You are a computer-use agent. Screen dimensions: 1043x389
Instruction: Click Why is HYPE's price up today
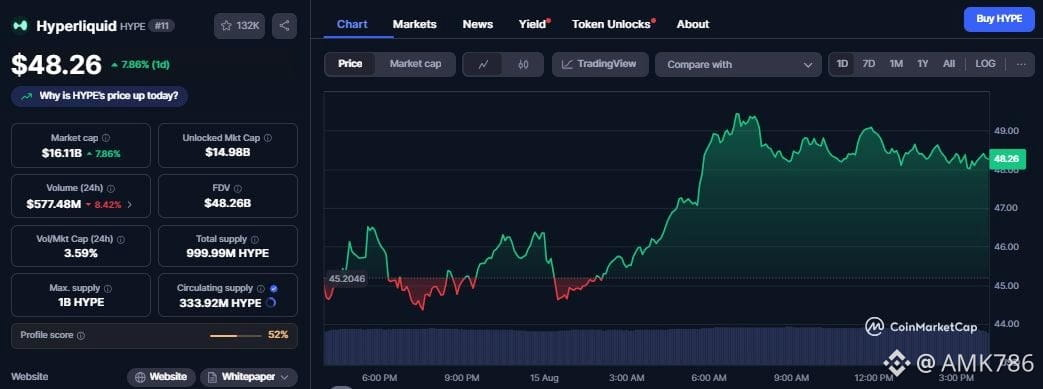click(100, 96)
